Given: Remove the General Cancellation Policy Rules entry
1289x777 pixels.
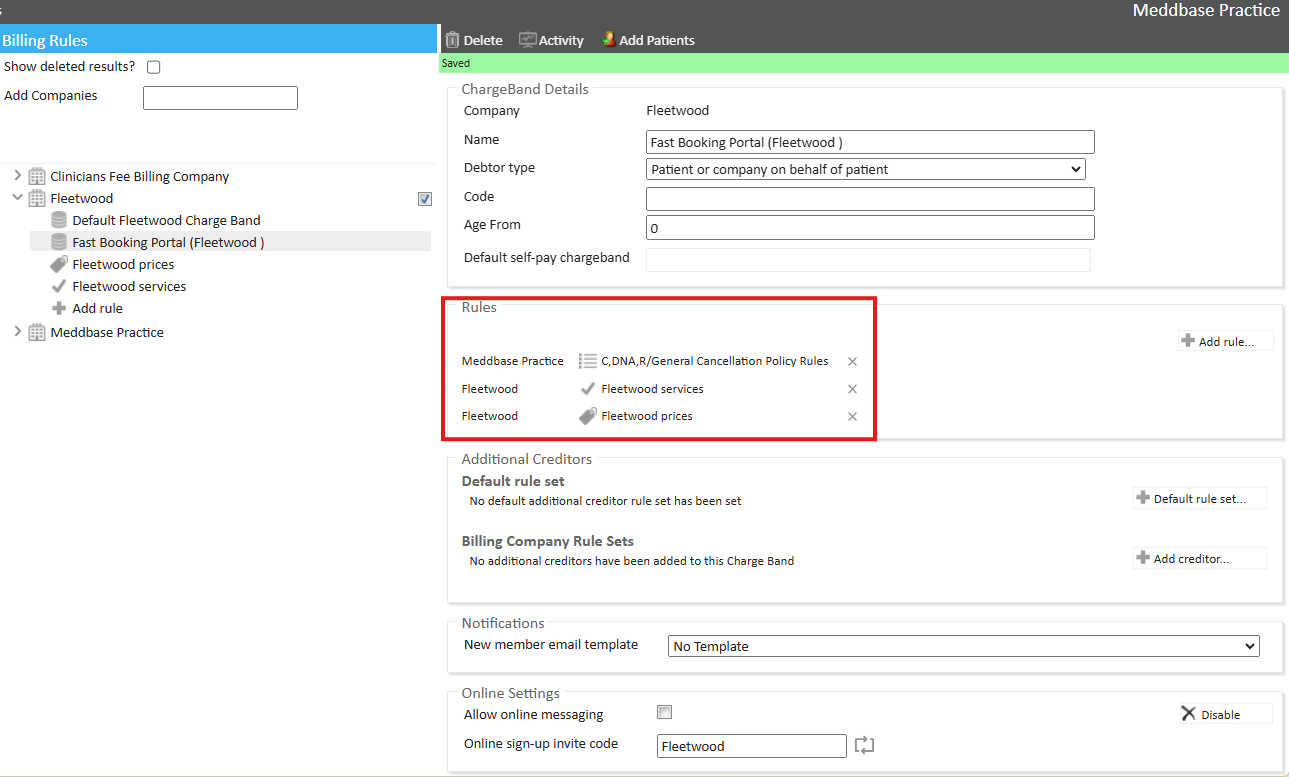Looking at the screenshot, I should [852, 362].
